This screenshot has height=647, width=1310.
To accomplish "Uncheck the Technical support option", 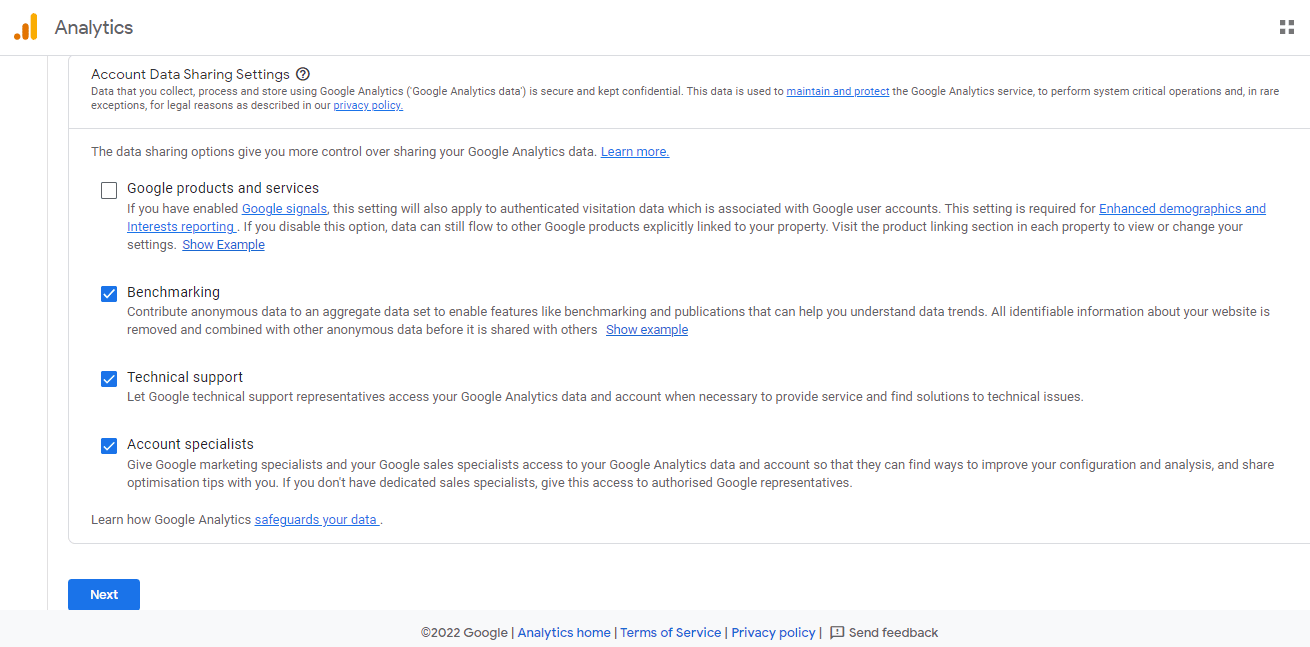I will tap(108, 378).
